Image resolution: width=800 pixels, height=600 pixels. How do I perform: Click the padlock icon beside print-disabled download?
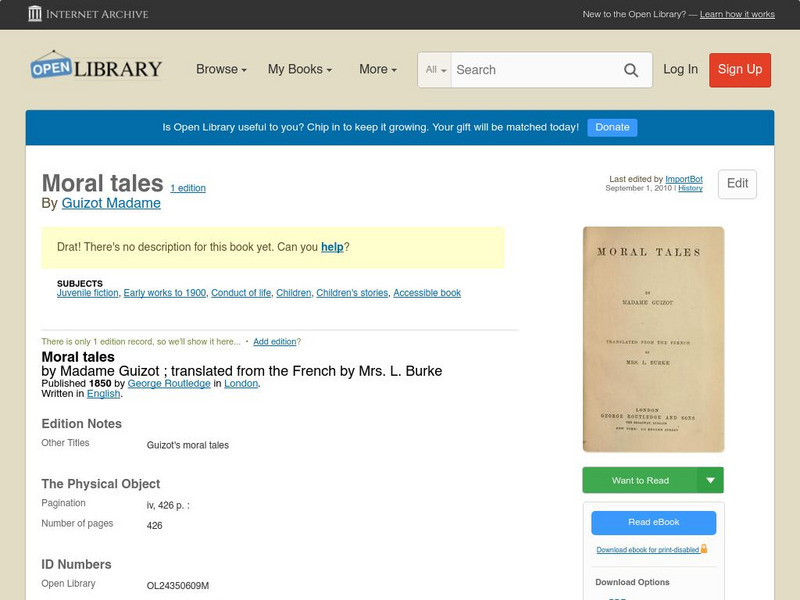click(x=705, y=547)
